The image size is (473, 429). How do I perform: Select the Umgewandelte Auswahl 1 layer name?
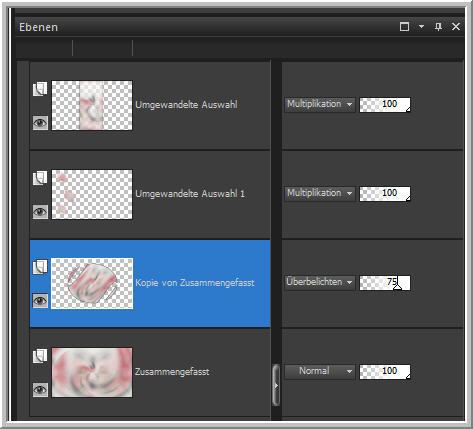pos(190,194)
